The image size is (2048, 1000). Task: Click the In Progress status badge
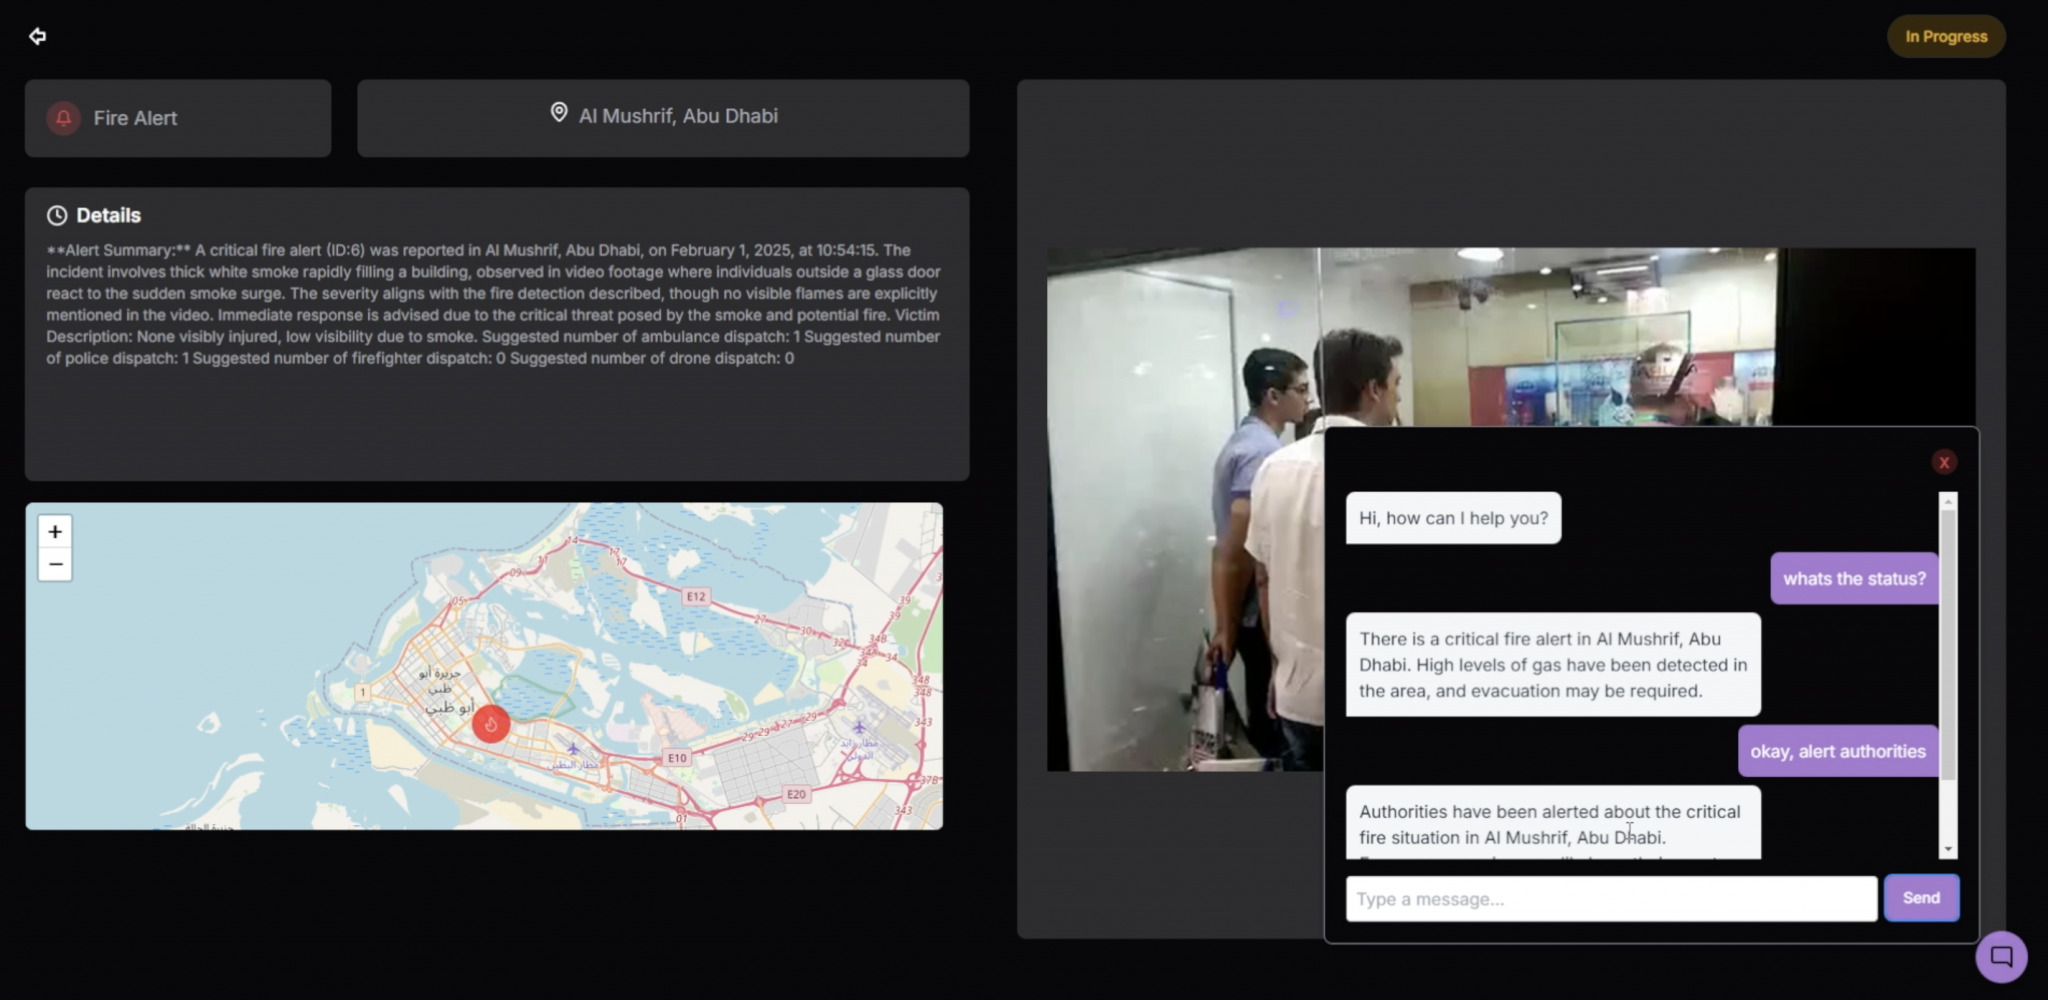pyautogui.click(x=1945, y=37)
